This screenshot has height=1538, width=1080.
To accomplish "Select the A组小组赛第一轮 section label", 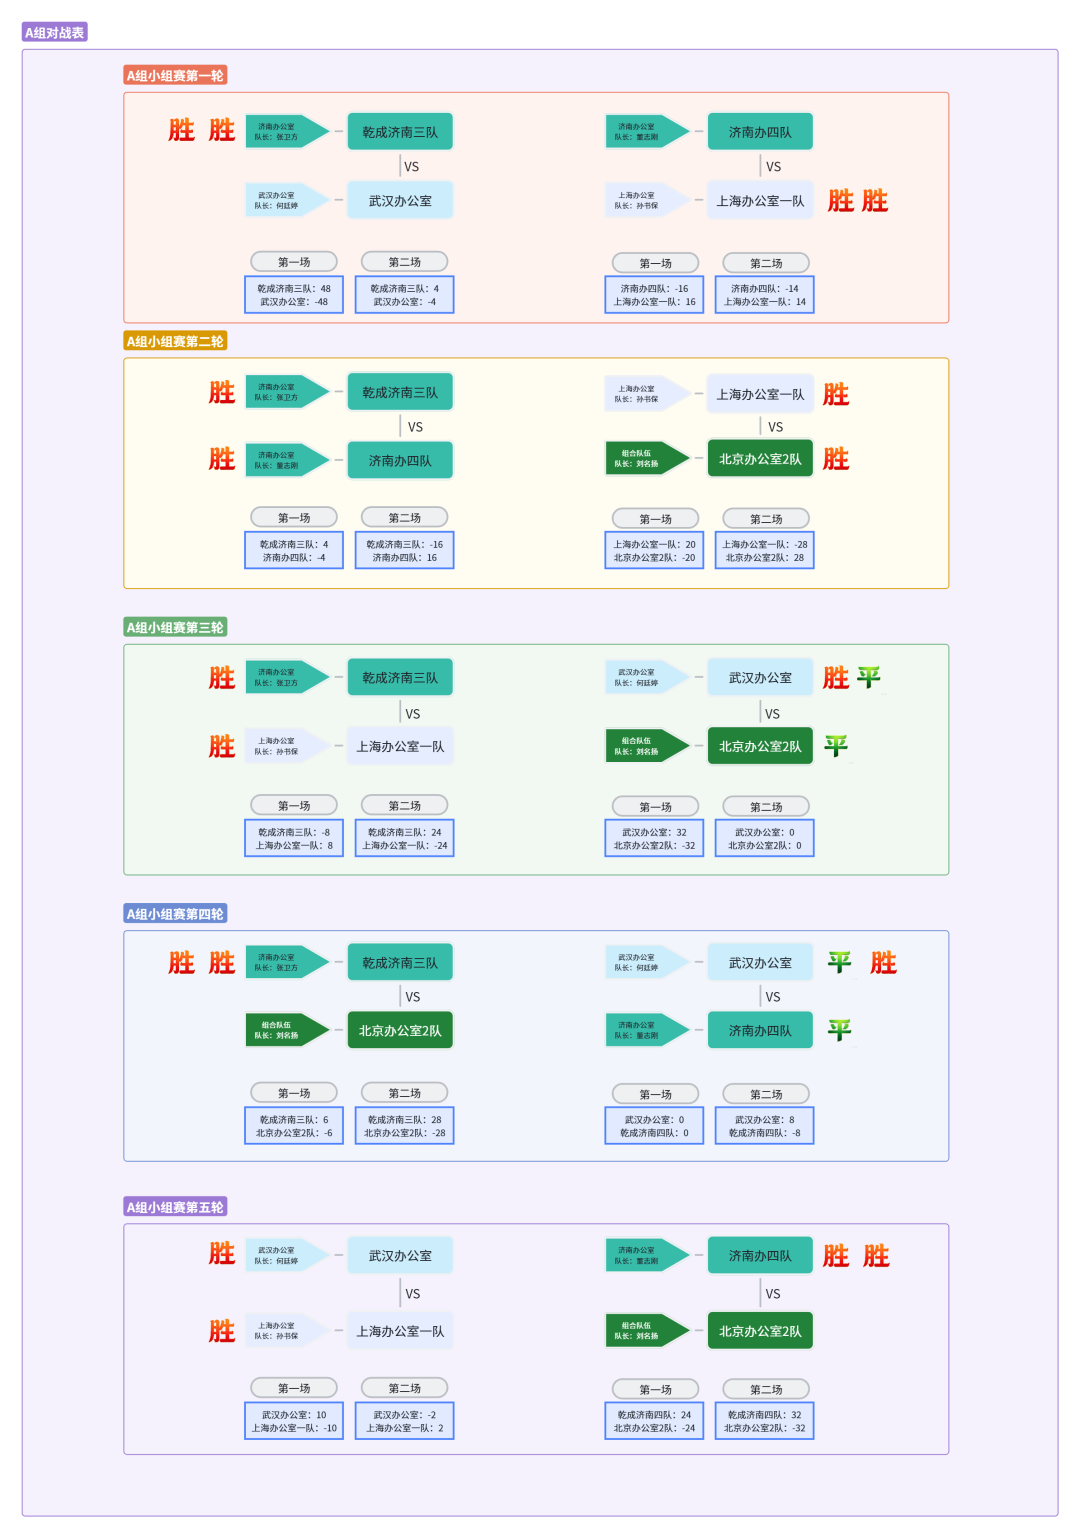I will (175, 75).
